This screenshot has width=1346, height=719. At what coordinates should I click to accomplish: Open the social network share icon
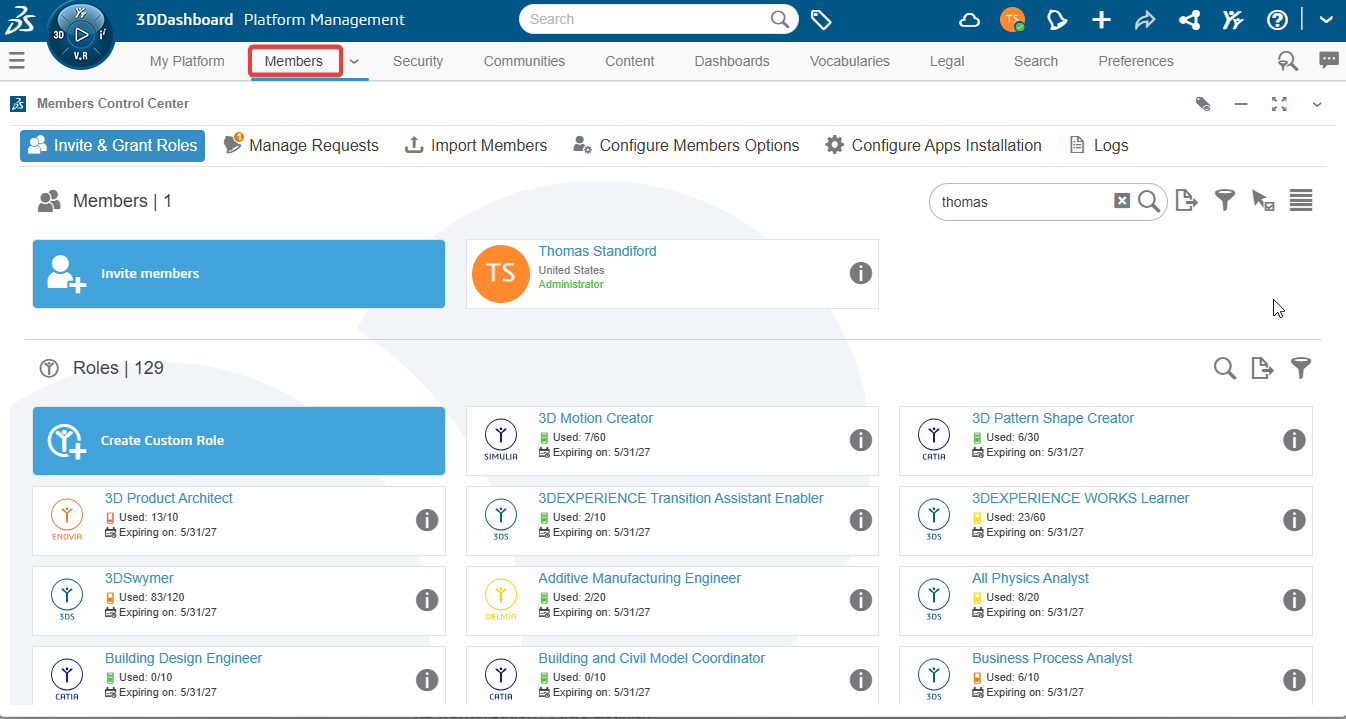[1189, 20]
